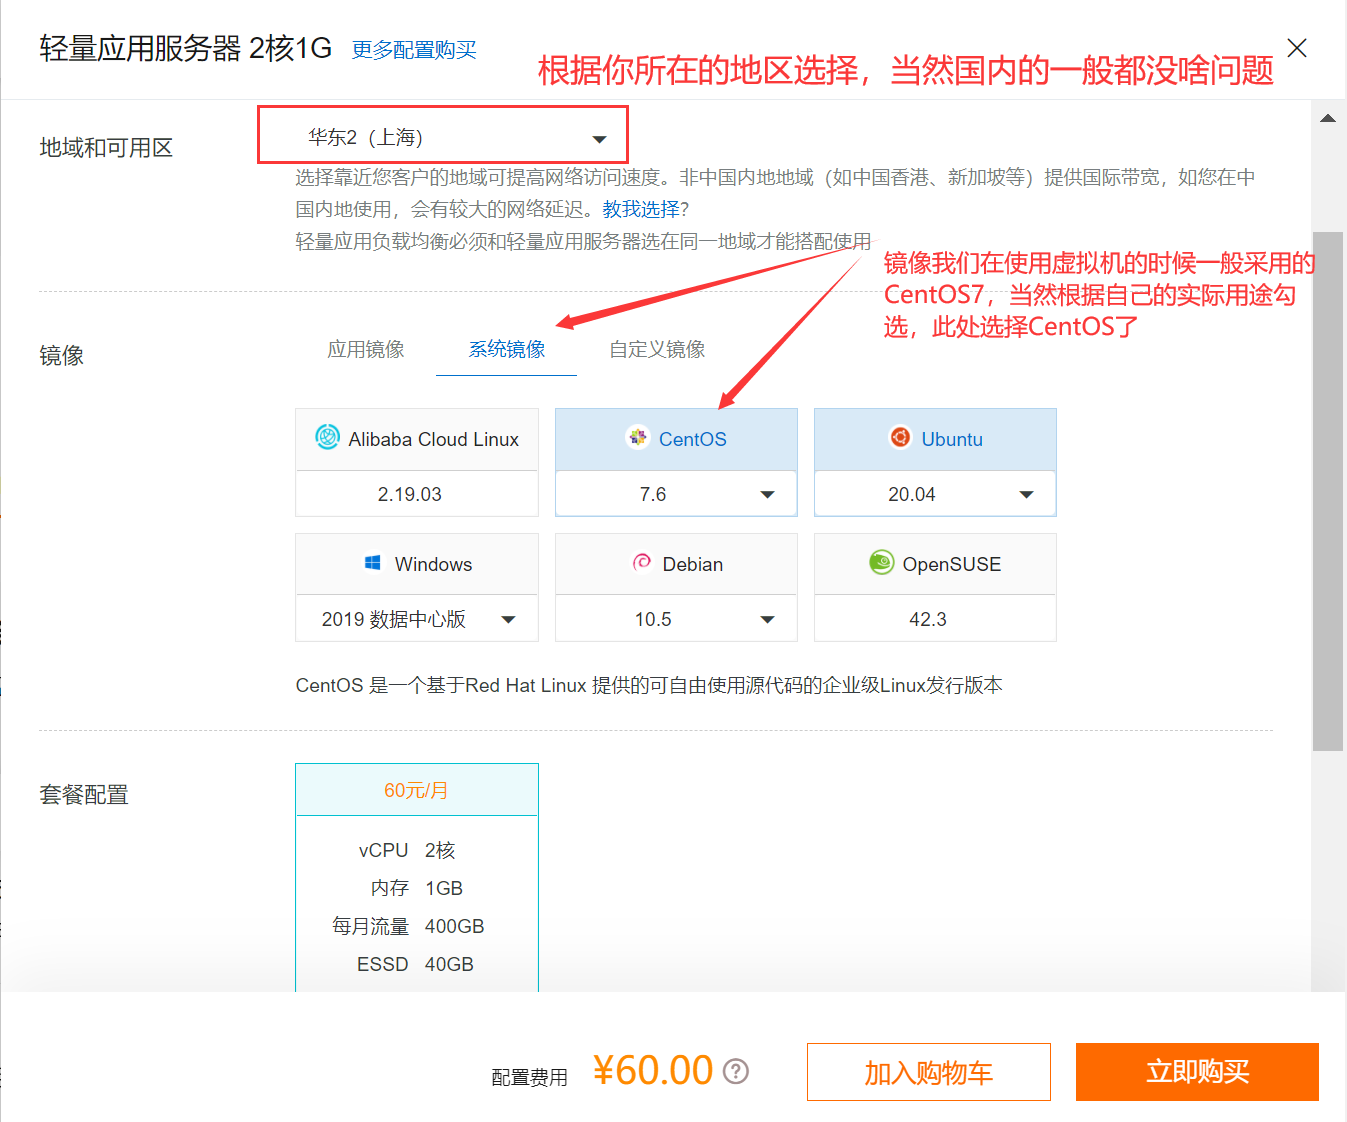Click the ESSD 40GB row
The height and width of the screenshot is (1122, 1347).
point(415,964)
